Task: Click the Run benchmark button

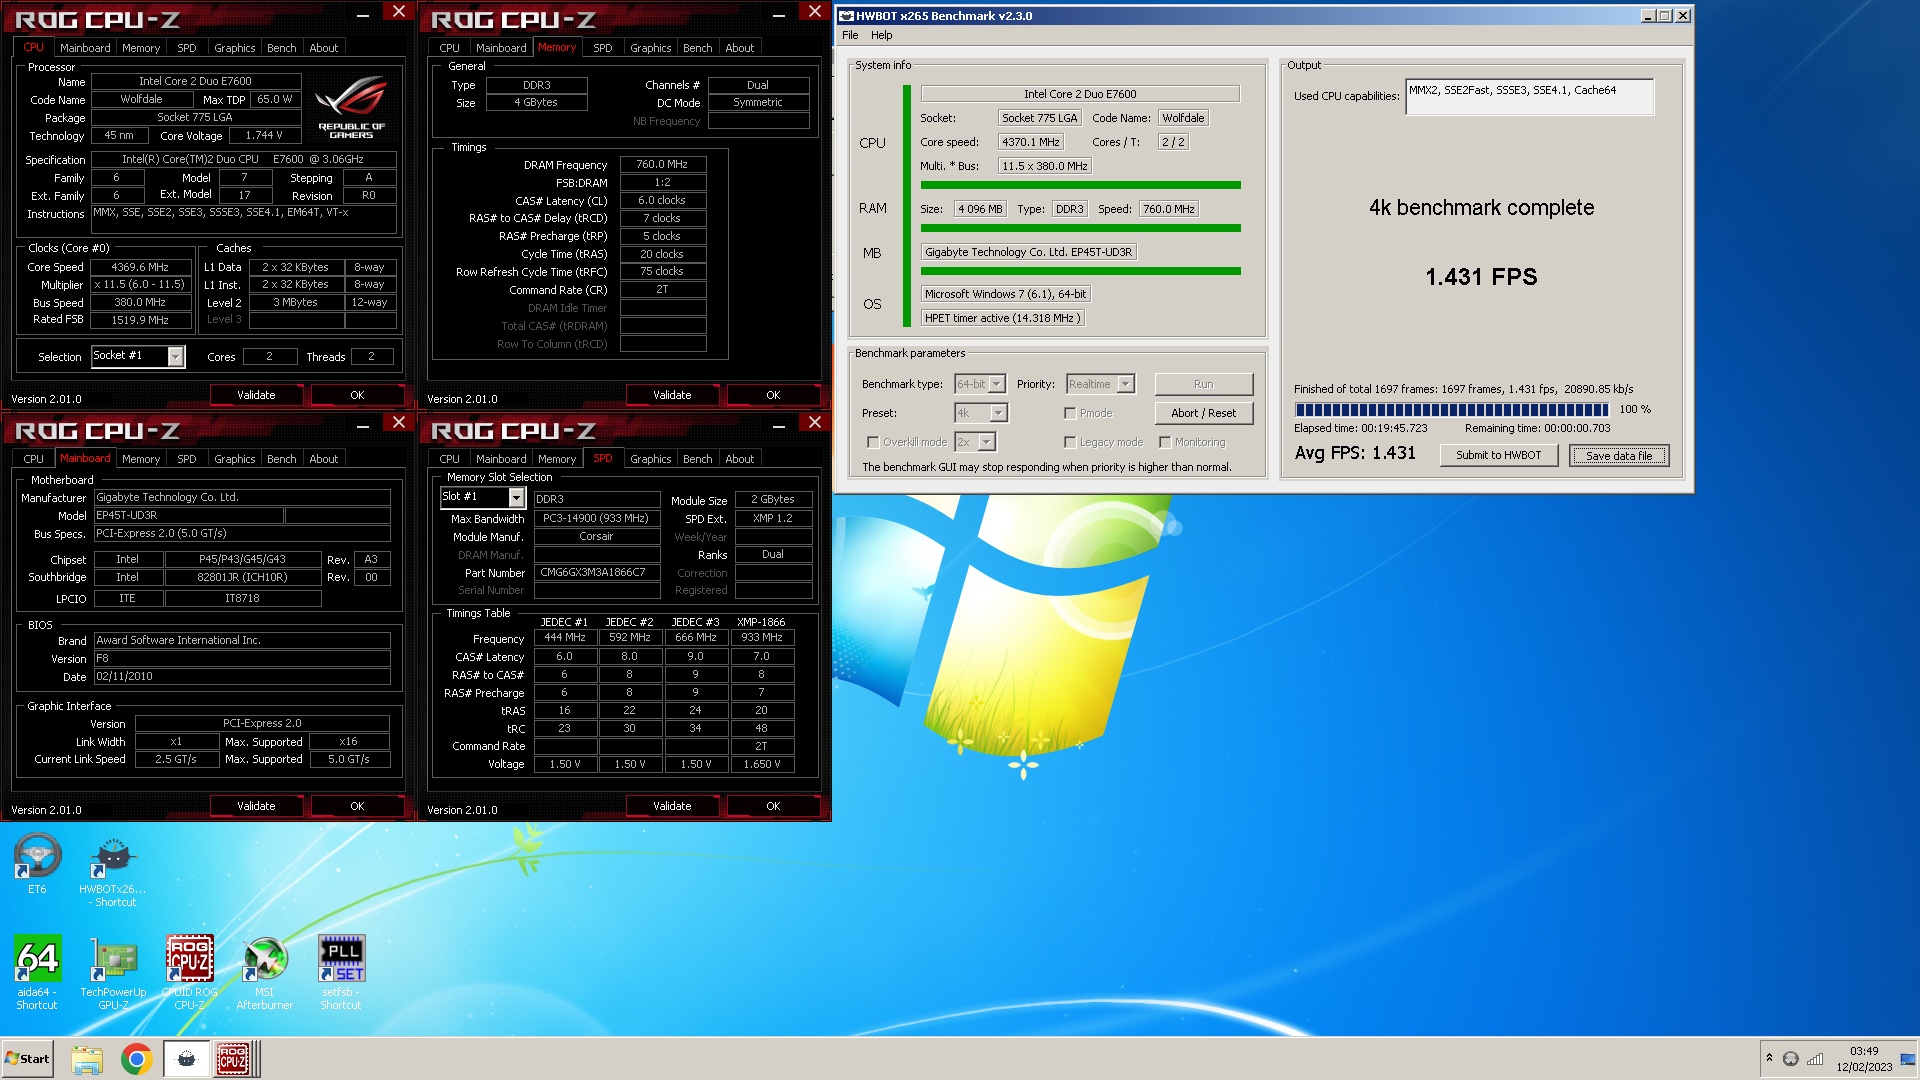Action: click(x=1203, y=384)
